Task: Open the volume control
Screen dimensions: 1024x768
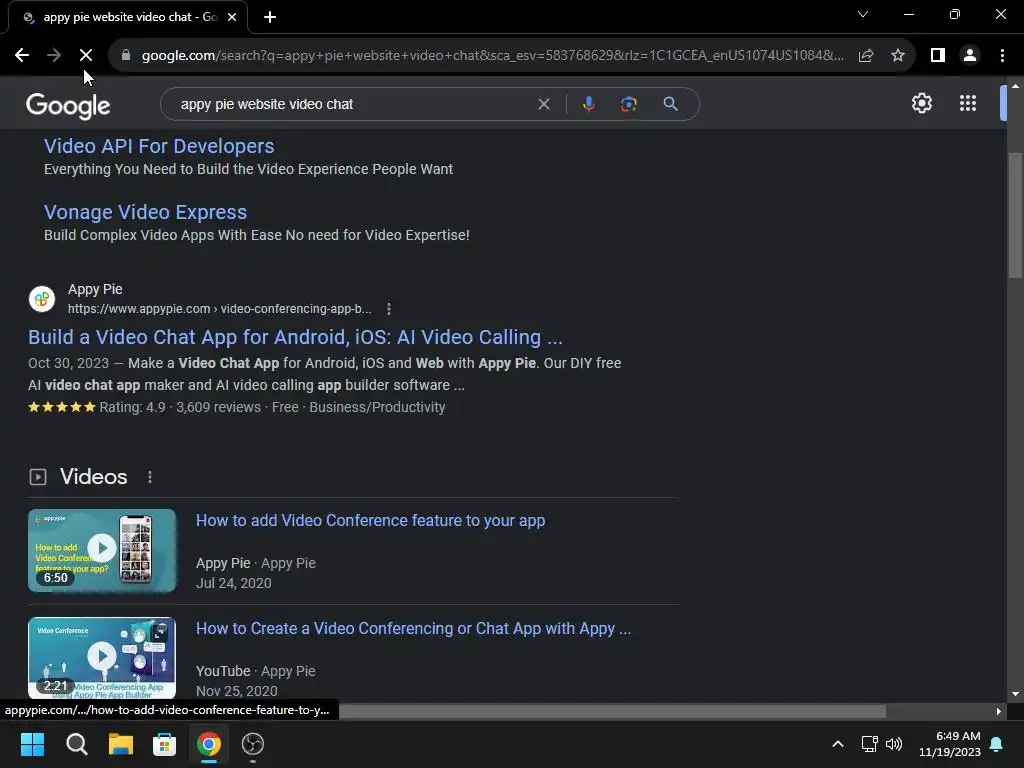Action: pos(894,744)
